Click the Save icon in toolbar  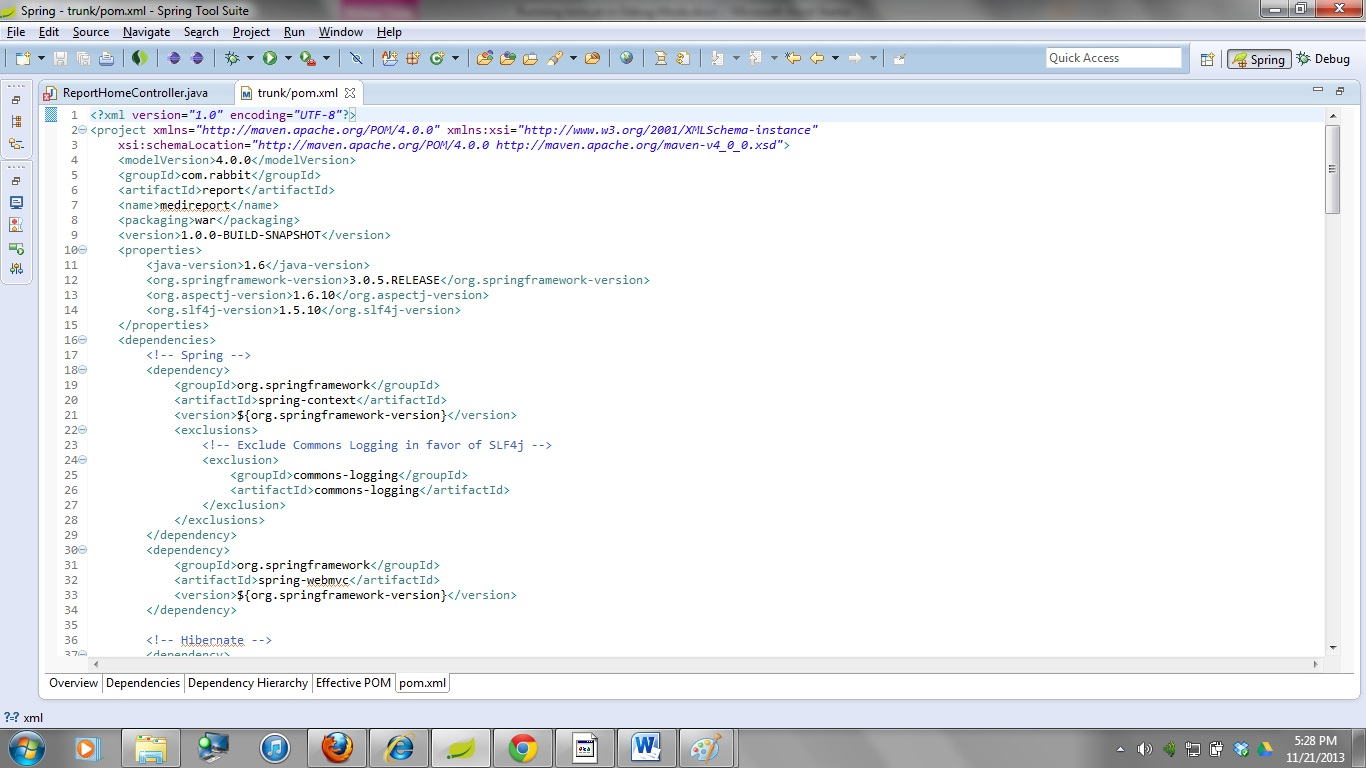[60, 58]
